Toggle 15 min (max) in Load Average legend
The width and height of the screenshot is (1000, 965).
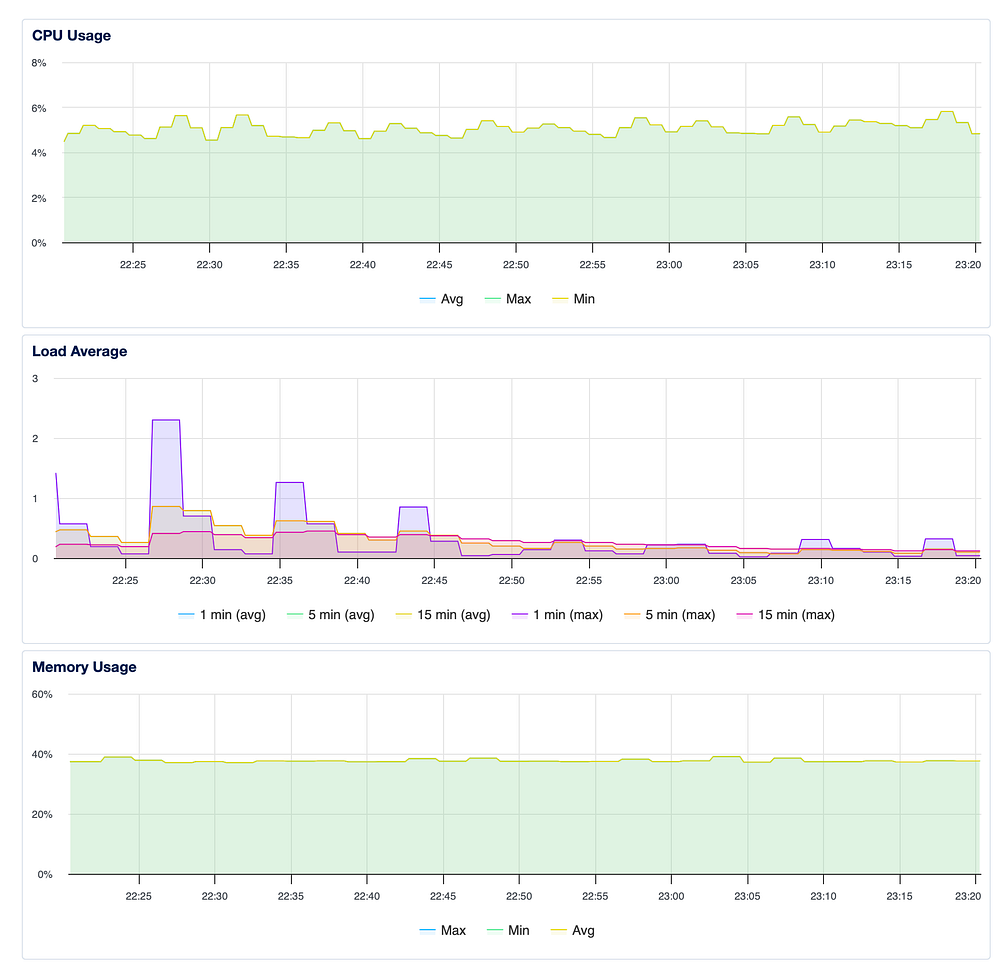[786, 614]
